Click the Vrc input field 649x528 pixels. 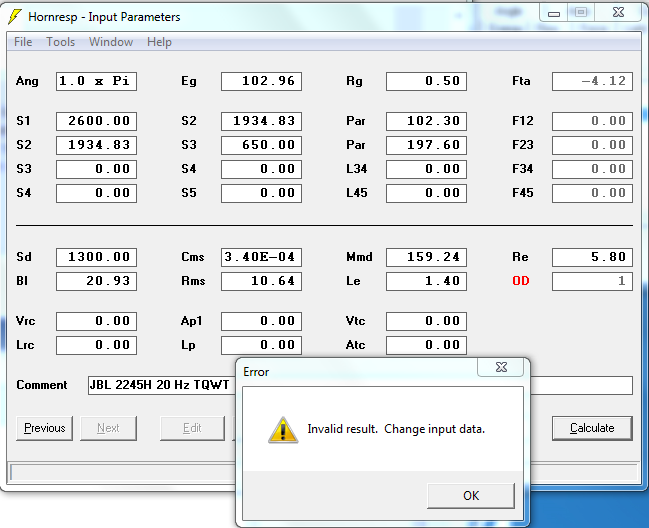[x=96, y=322]
